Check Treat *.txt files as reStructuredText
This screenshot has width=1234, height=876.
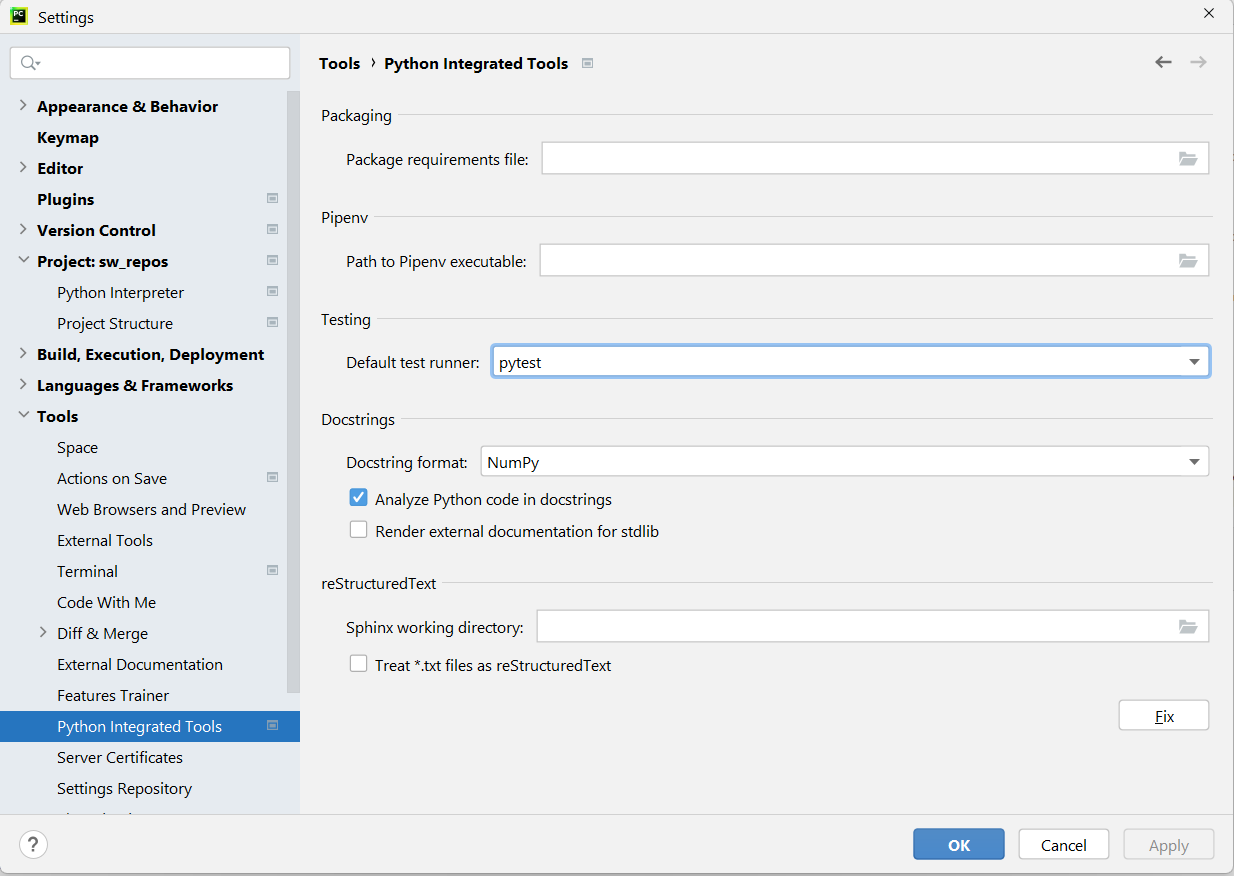click(359, 663)
